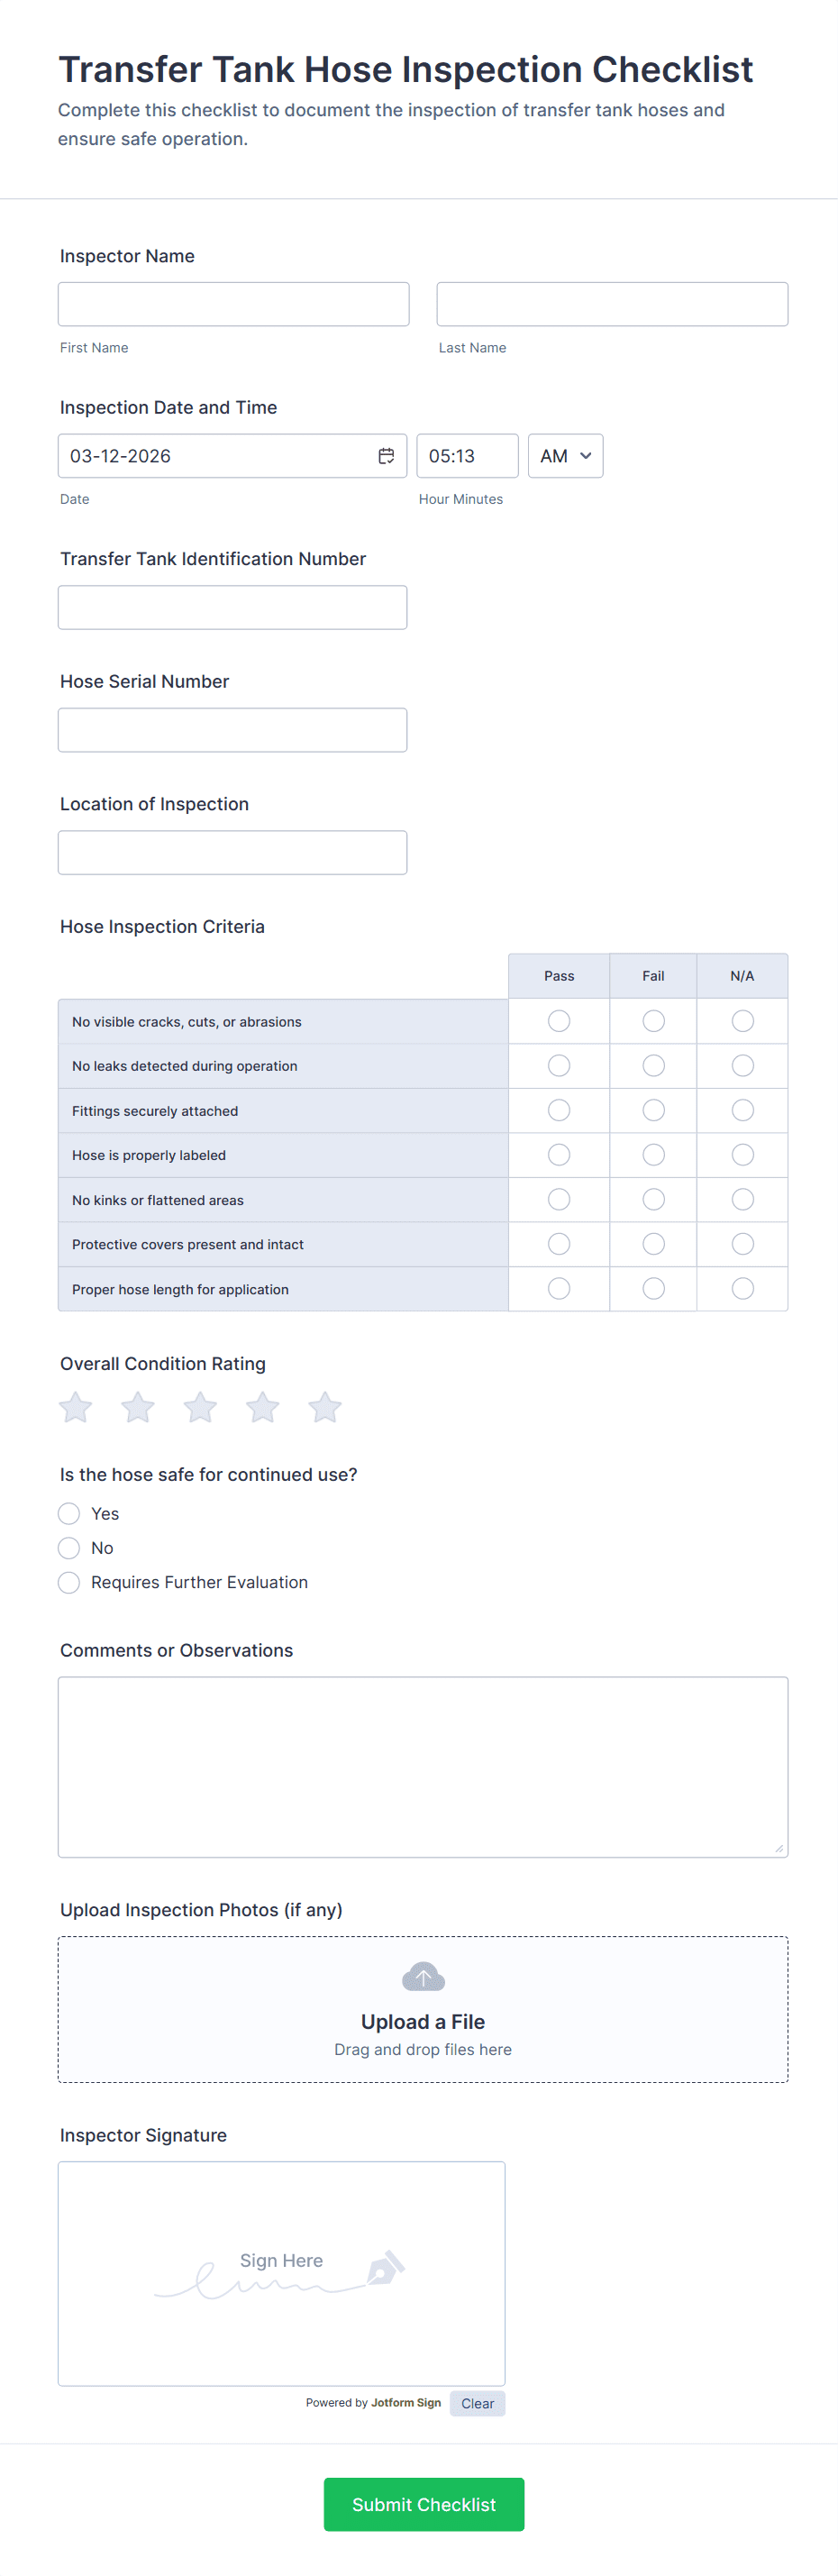Submit the checklist

(424, 2504)
